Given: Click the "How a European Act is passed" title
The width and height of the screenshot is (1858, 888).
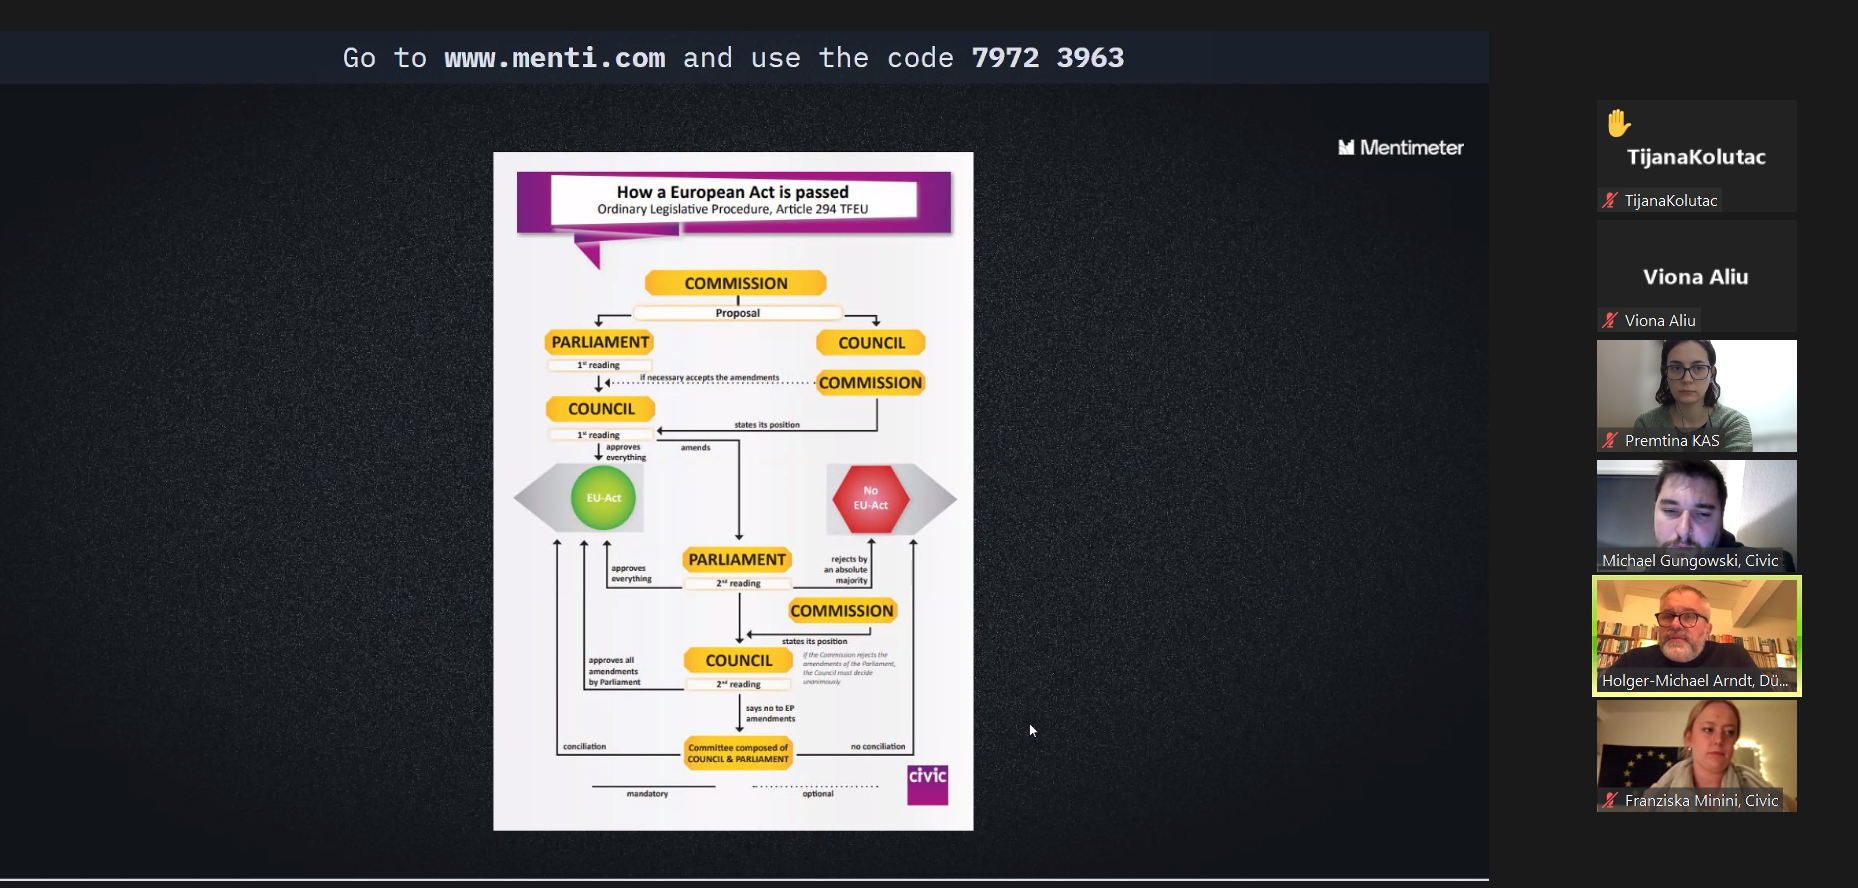Looking at the screenshot, I should pos(732,192).
